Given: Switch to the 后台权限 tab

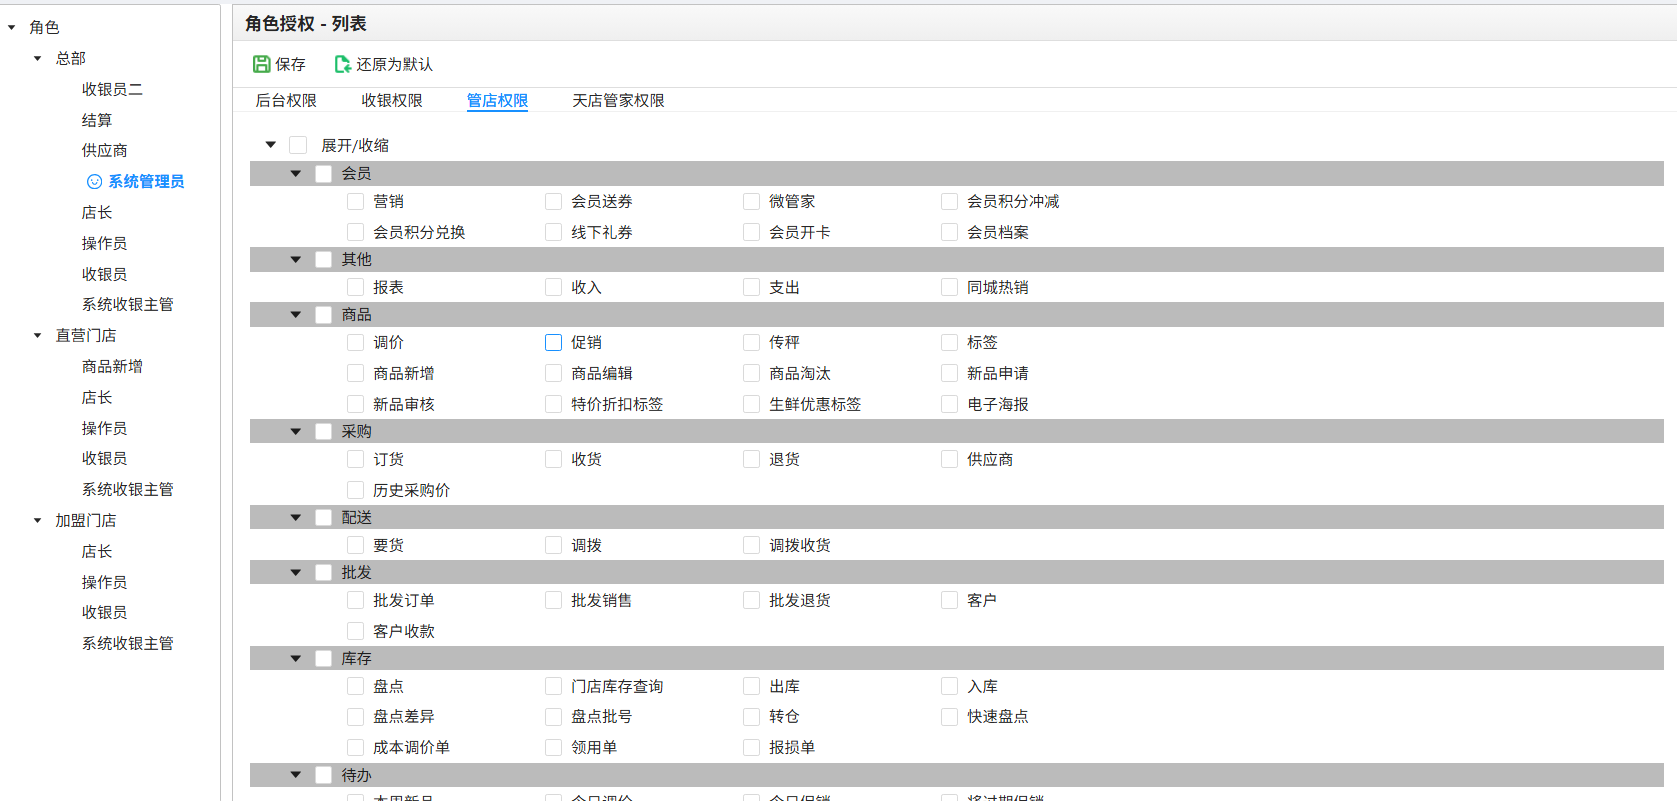Looking at the screenshot, I should (286, 101).
